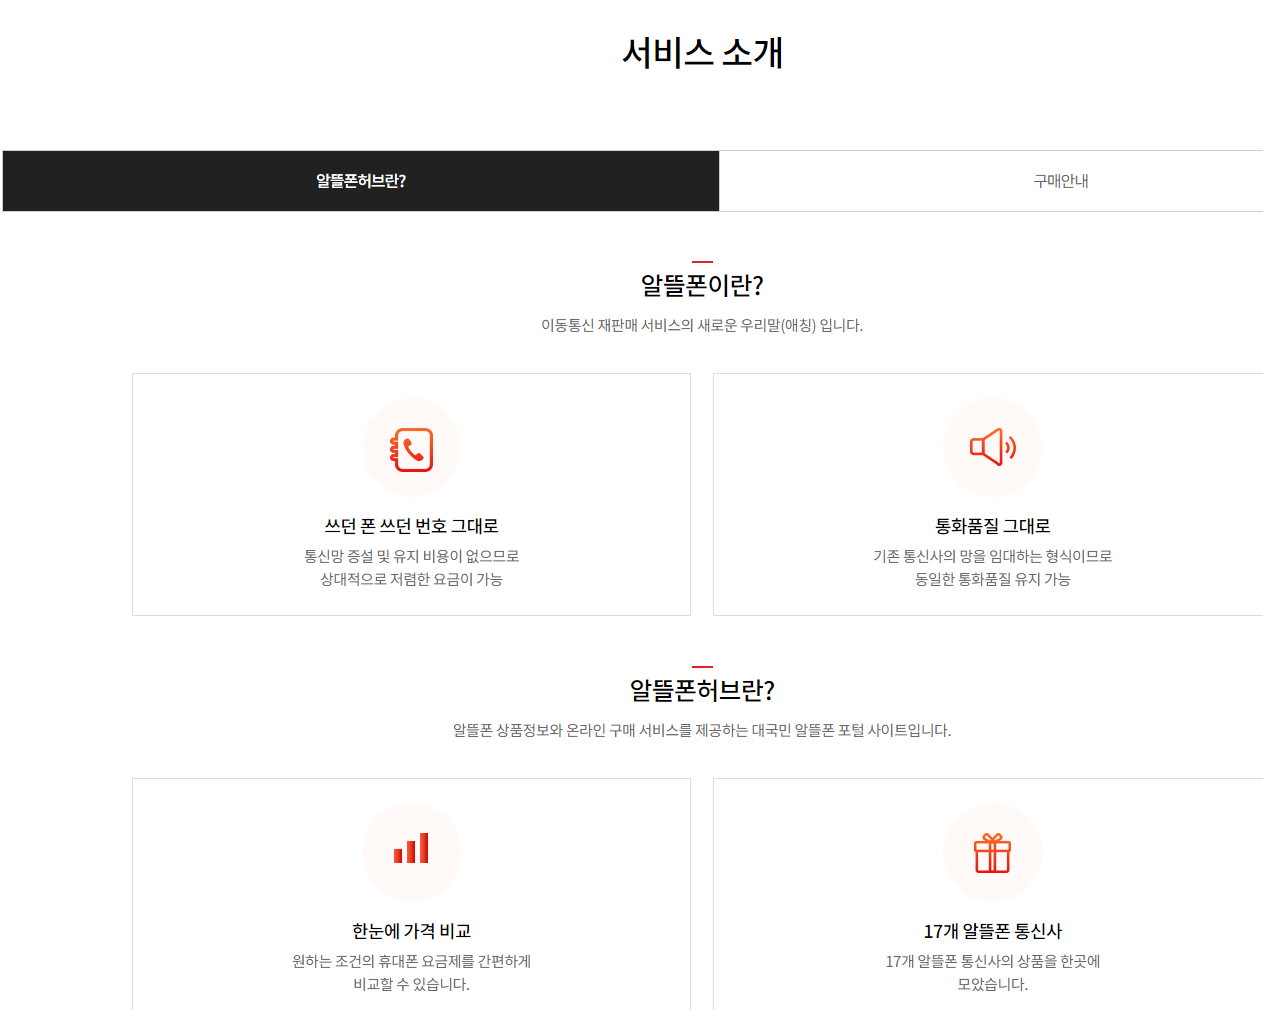The width and height of the screenshot is (1263, 1010).
Task: Click the "알뜰폰허브란?" section heading
Action: 704,689
